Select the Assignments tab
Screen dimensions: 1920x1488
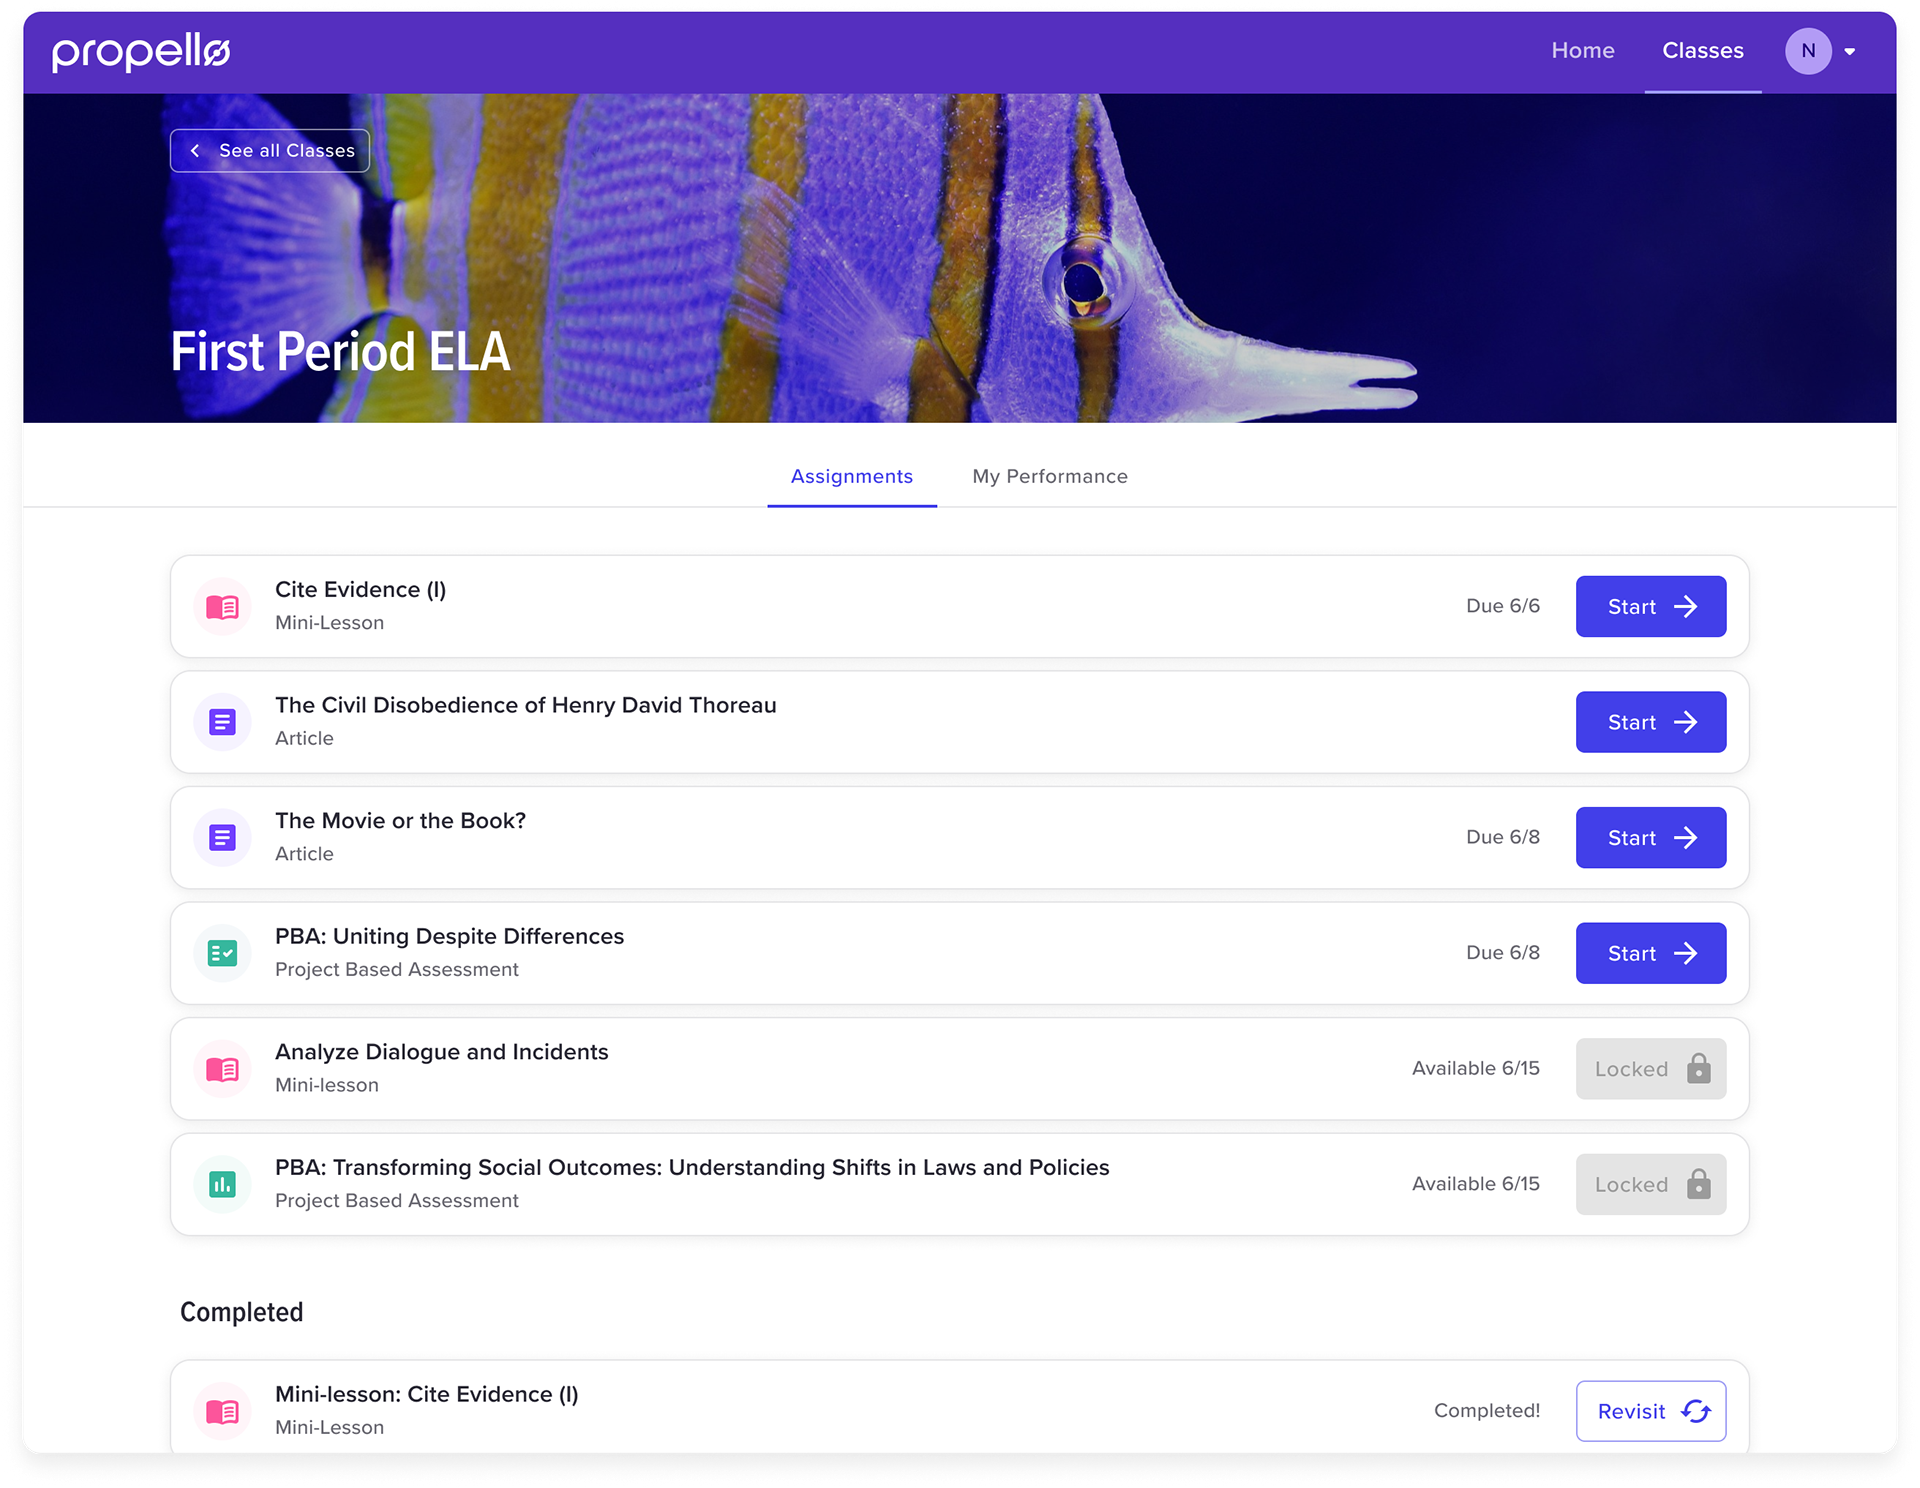click(x=852, y=477)
